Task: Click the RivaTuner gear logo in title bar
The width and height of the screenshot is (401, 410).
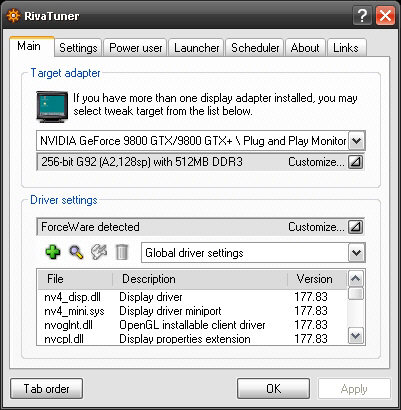Action: tap(13, 16)
